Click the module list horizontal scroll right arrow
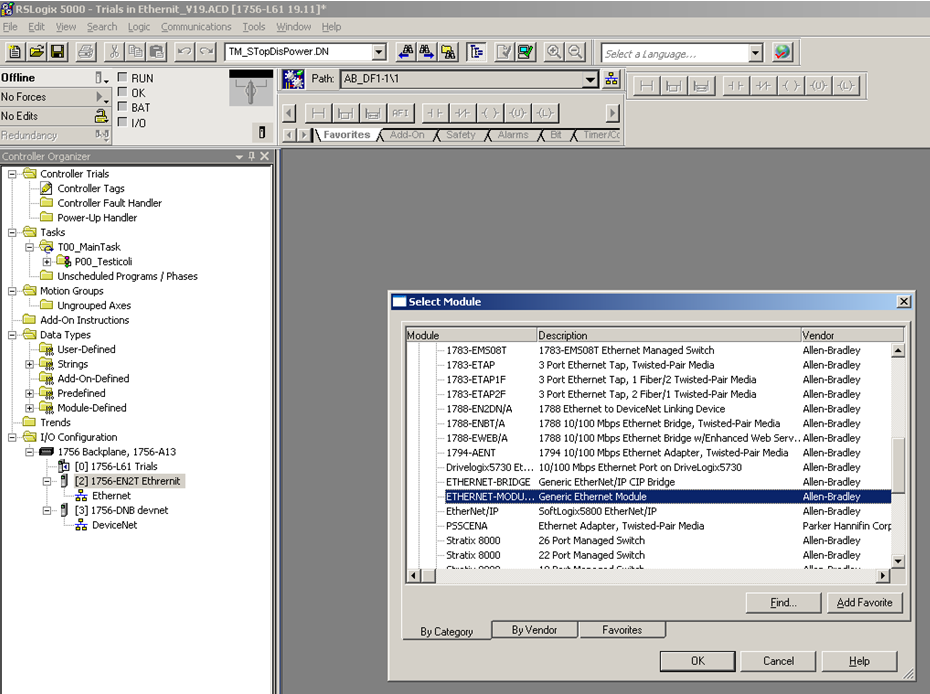The height and width of the screenshot is (694, 930). point(884,575)
